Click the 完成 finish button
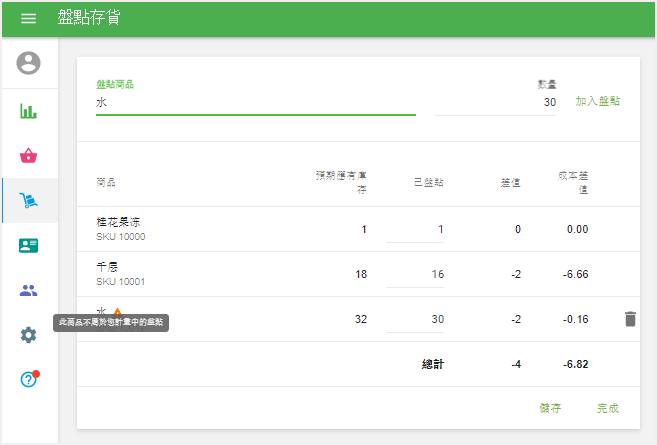 607,408
